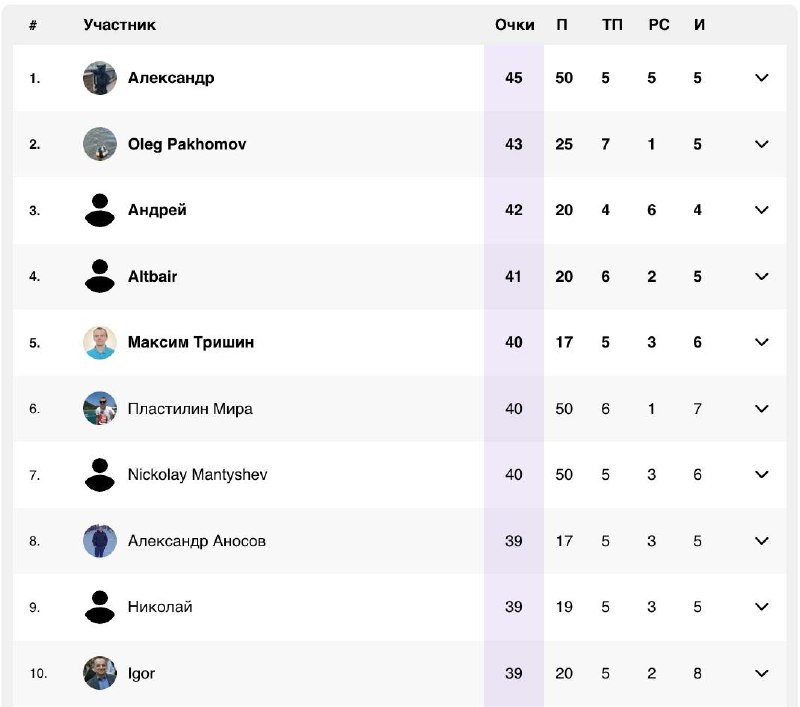
Task: Click the ТП column header
Action: [612, 25]
